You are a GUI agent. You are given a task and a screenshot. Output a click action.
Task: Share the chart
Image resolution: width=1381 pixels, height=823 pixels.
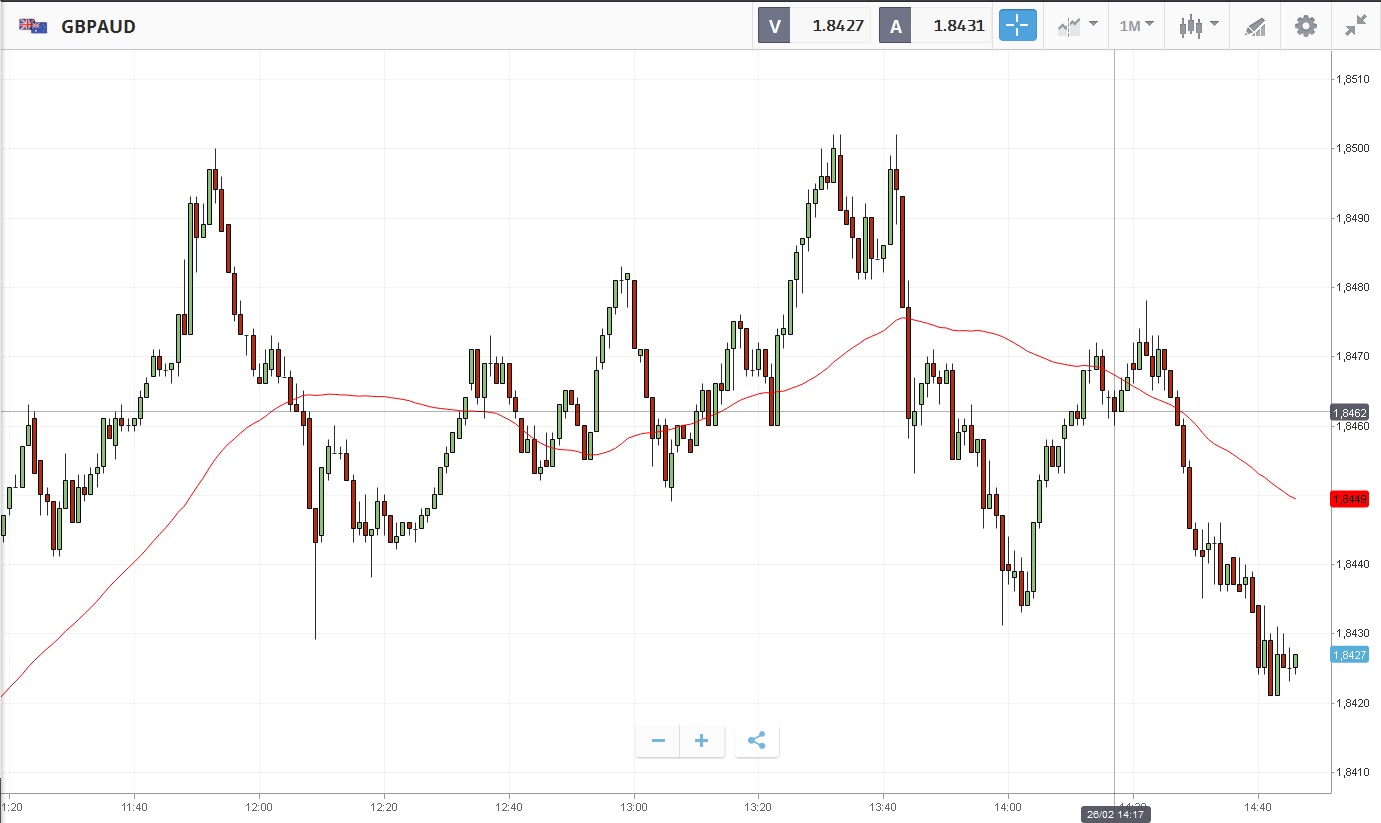pyautogui.click(x=757, y=741)
